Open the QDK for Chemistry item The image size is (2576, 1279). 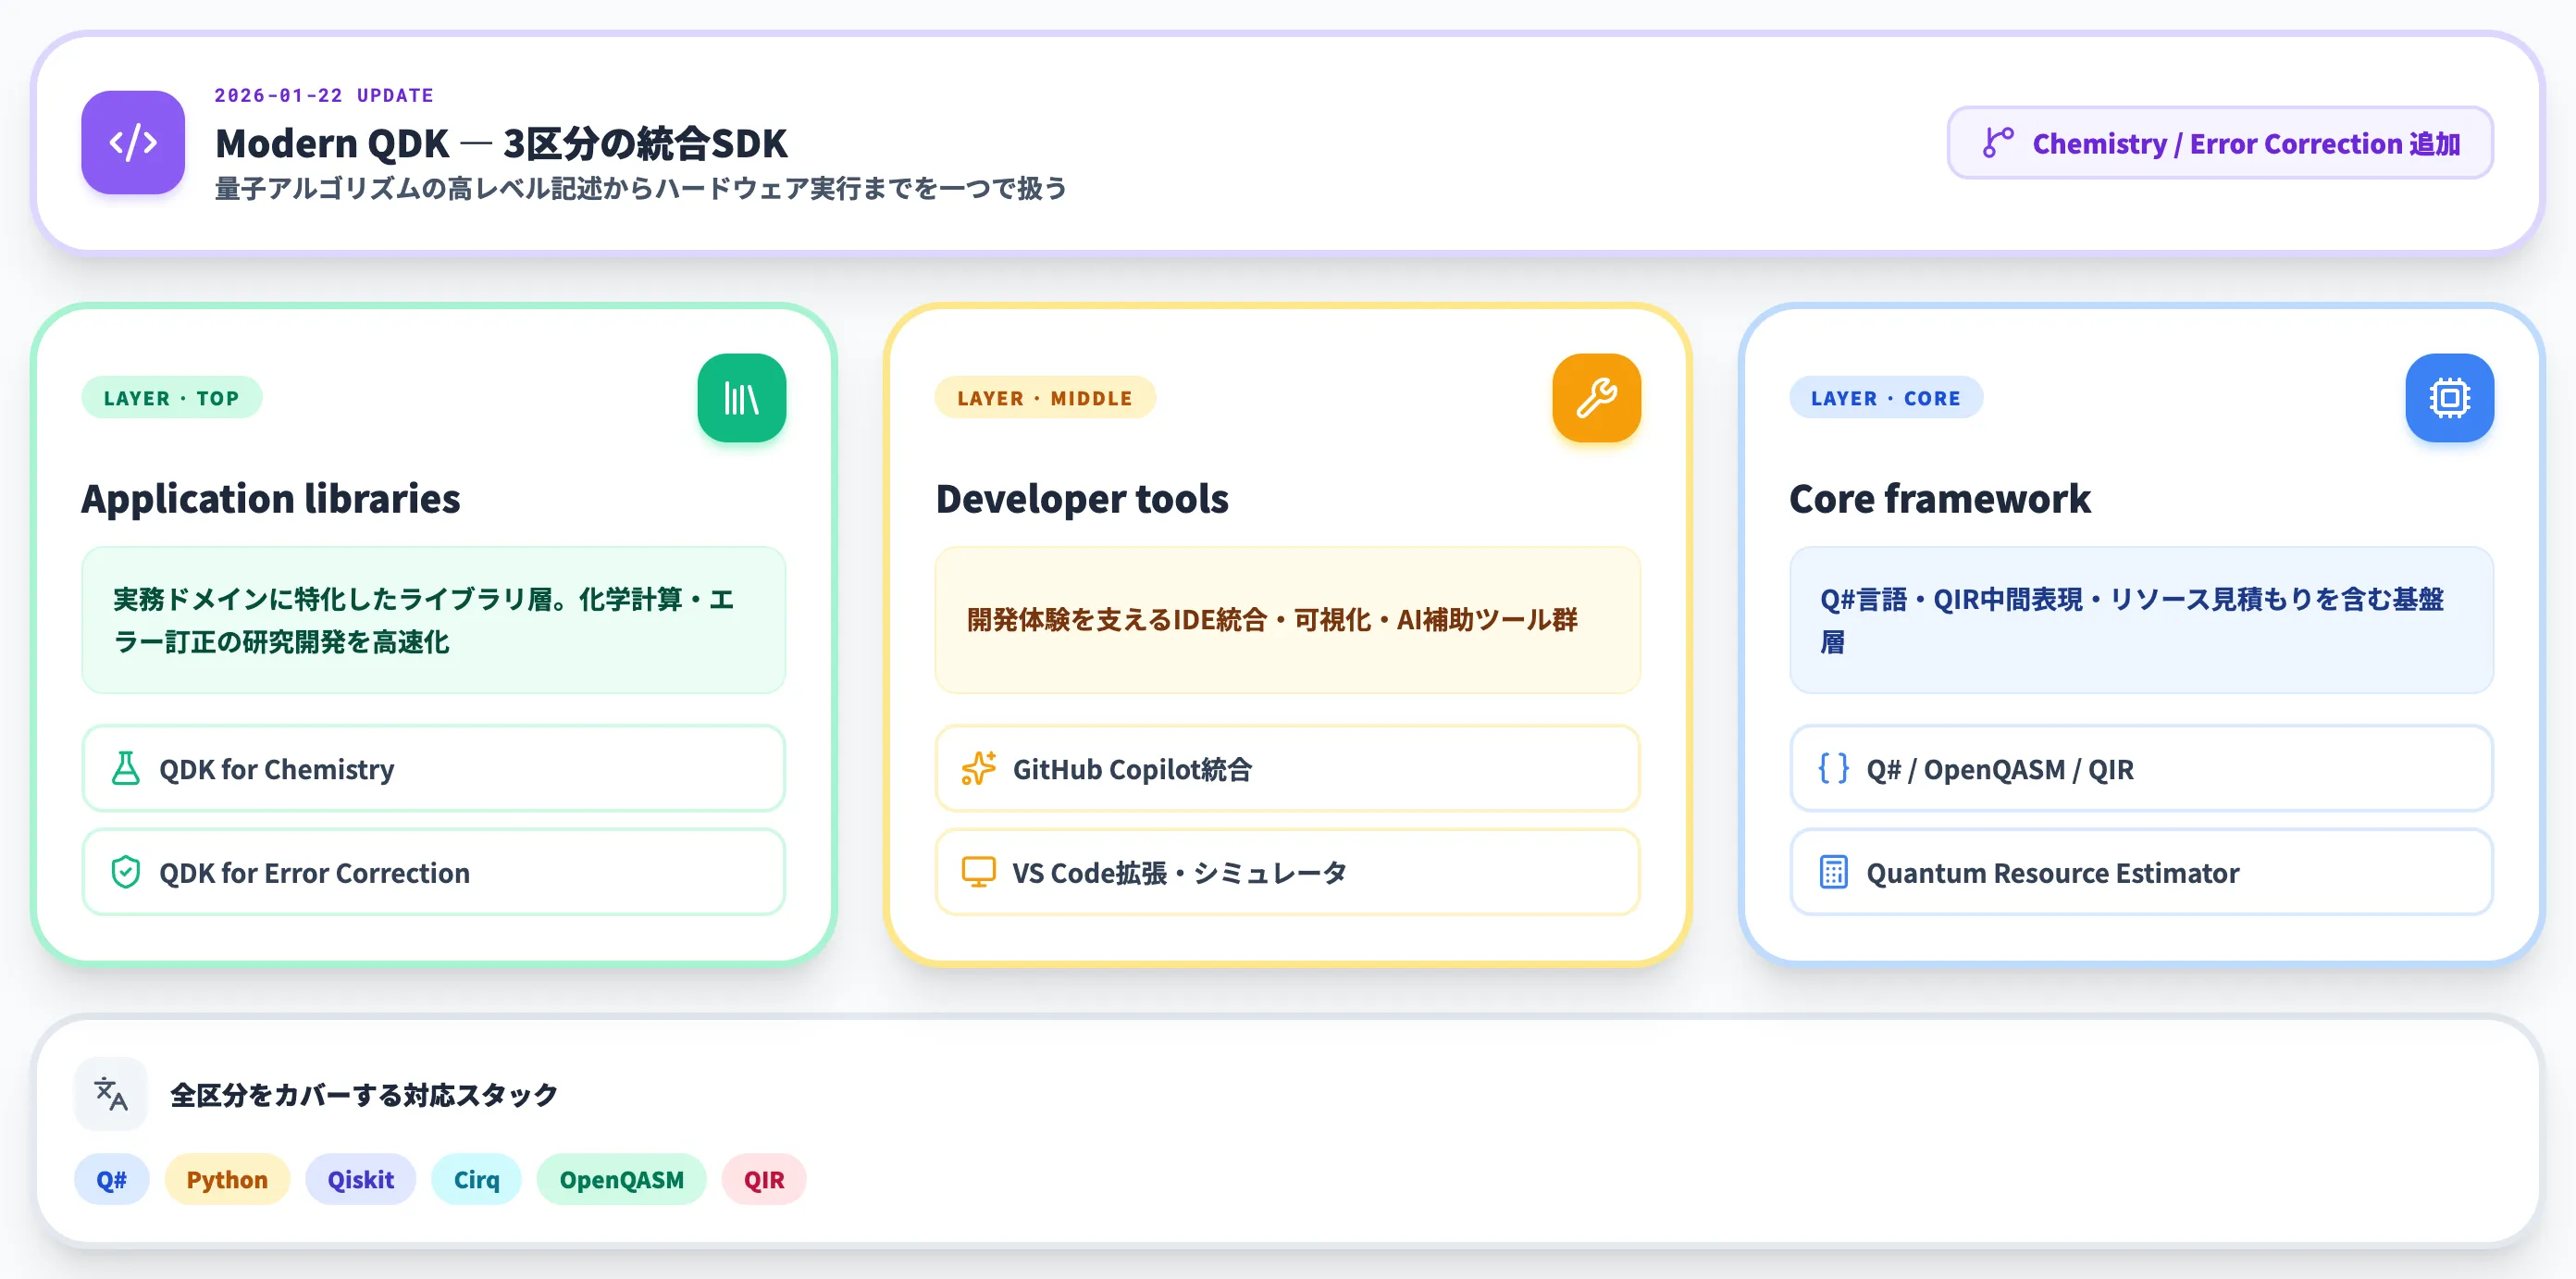(x=433, y=768)
